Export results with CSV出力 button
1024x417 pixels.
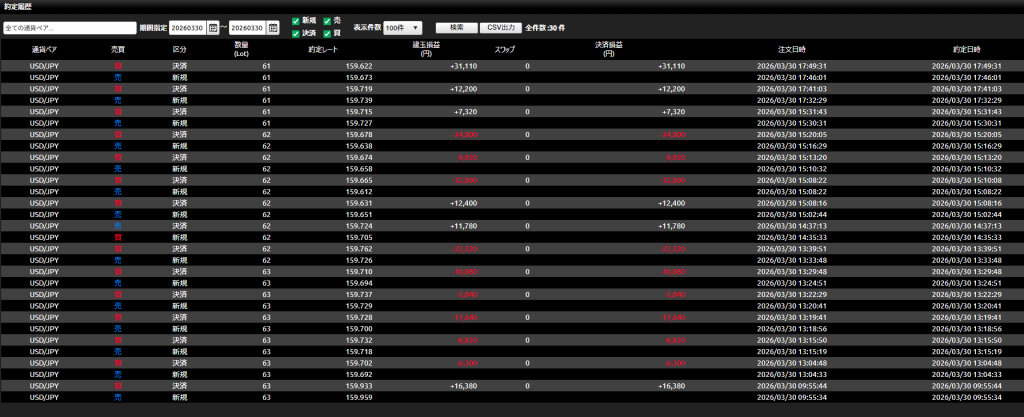pos(501,27)
